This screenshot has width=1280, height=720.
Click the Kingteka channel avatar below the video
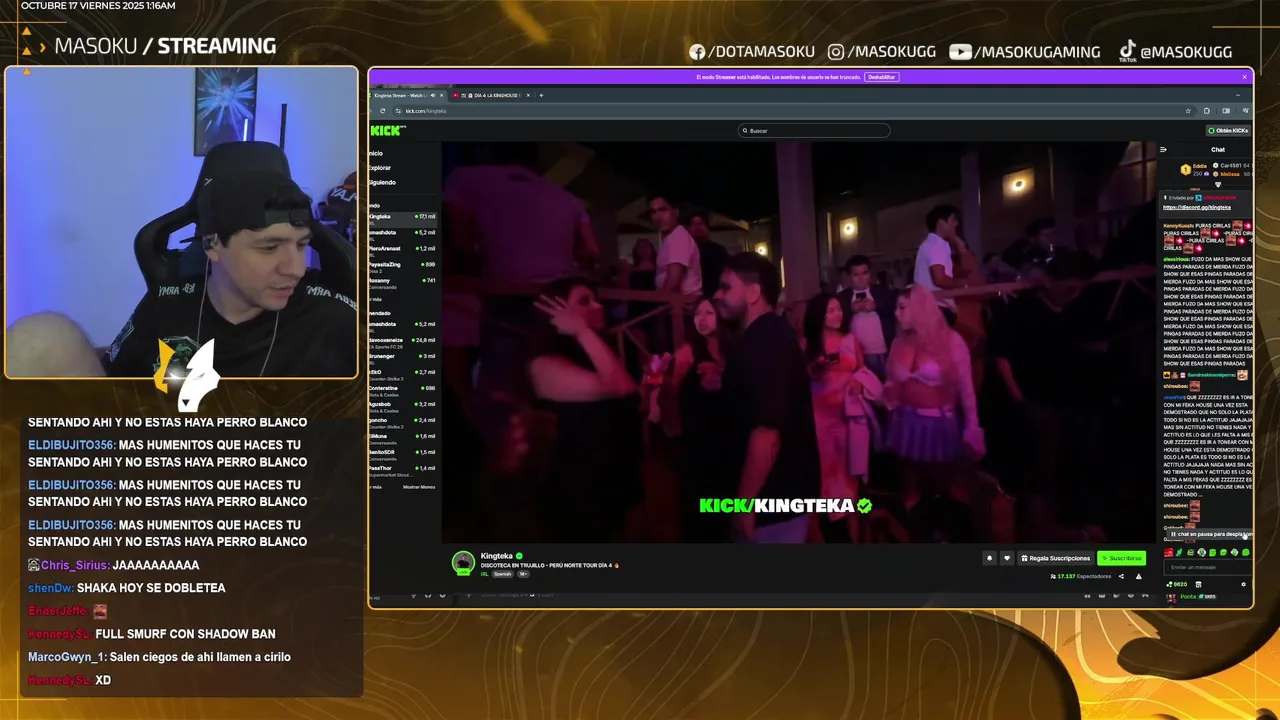click(463, 563)
